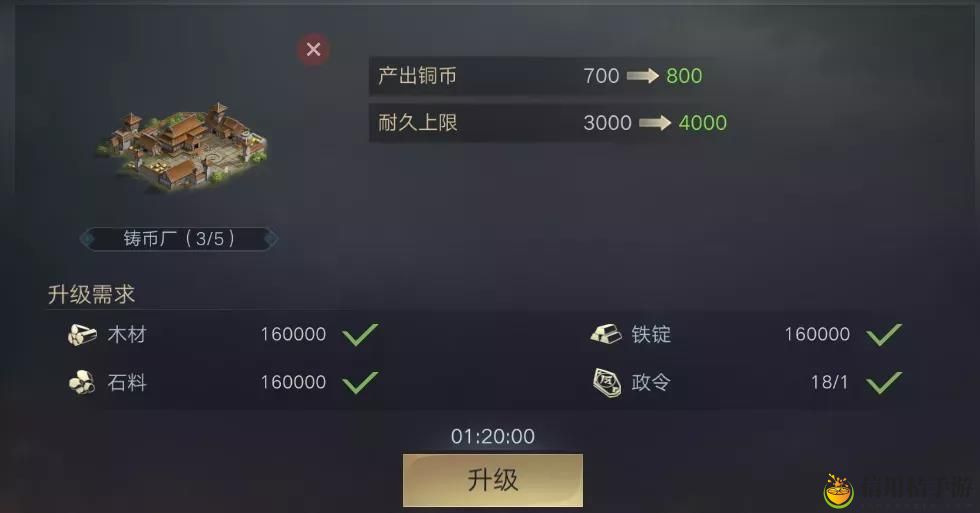The height and width of the screenshot is (513, 980).
Task: Click the green checkmark beside 石料
Action: click(361, 382)
